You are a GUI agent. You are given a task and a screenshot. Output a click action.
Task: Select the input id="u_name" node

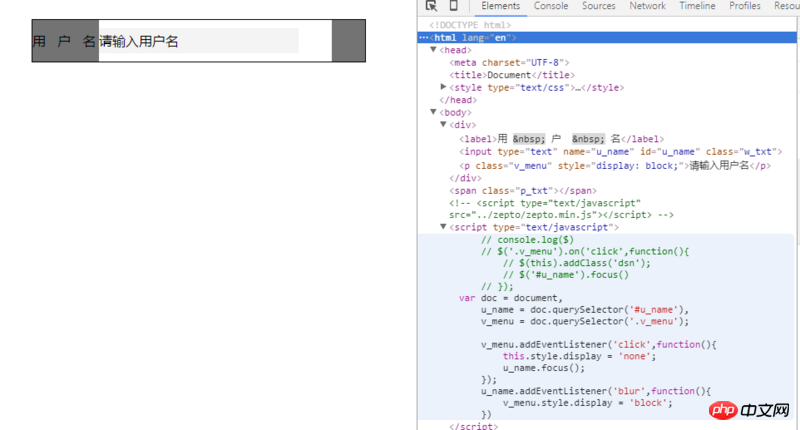click(620, 151)
